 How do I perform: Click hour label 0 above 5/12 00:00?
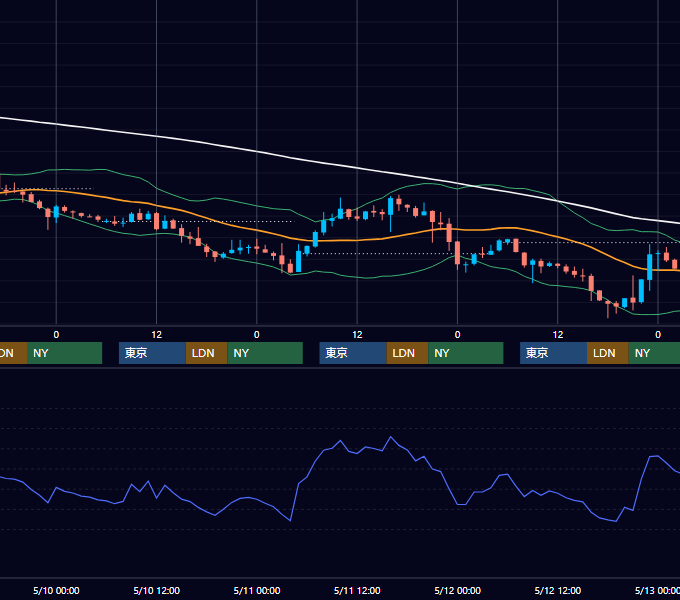pyautogui.click(x=458, y=335)
